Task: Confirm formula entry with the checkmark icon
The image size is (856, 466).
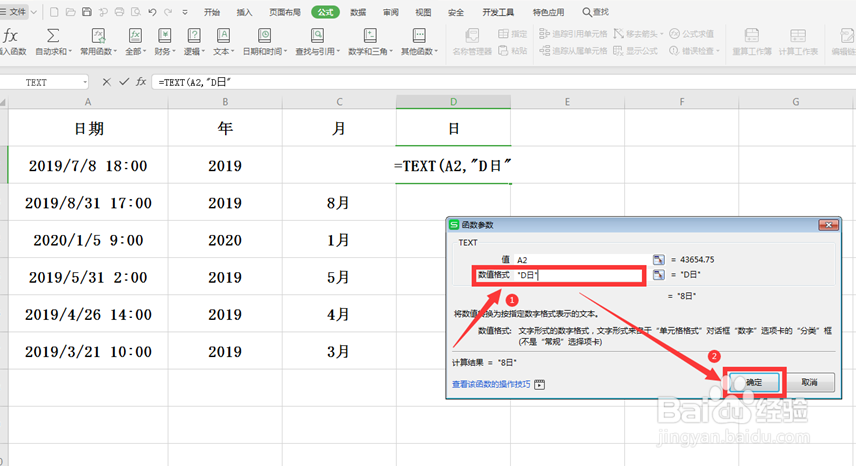Action: [124, 82]
